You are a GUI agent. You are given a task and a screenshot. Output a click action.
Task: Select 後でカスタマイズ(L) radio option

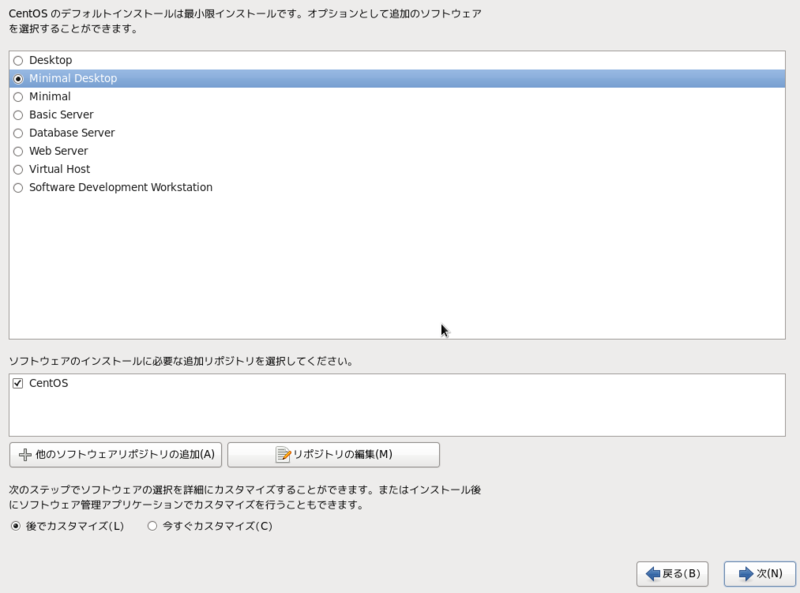[x=16, y=526]
